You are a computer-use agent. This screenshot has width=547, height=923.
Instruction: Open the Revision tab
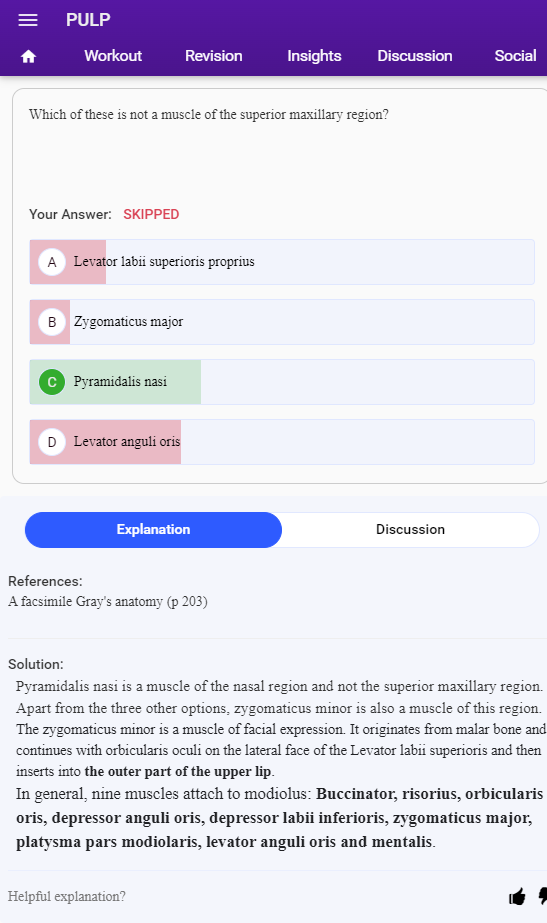[x=214, y=56]
